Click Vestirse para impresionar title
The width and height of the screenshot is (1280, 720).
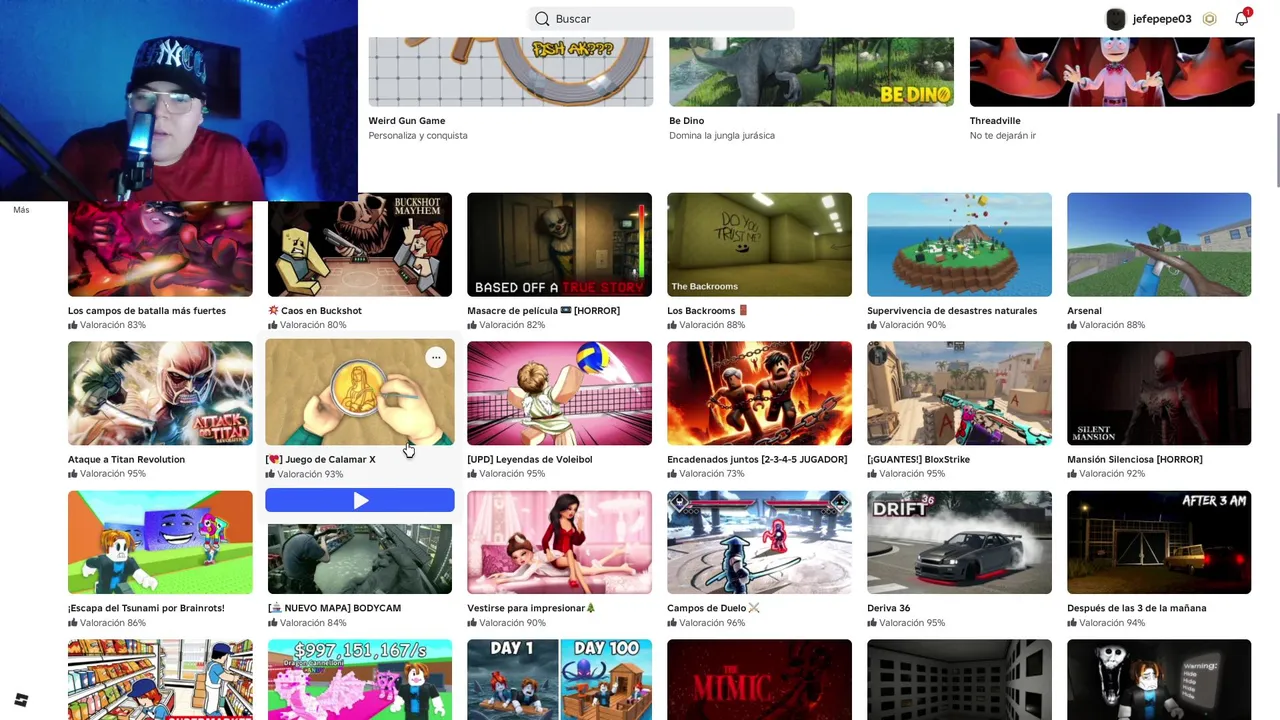pos(531,608)
